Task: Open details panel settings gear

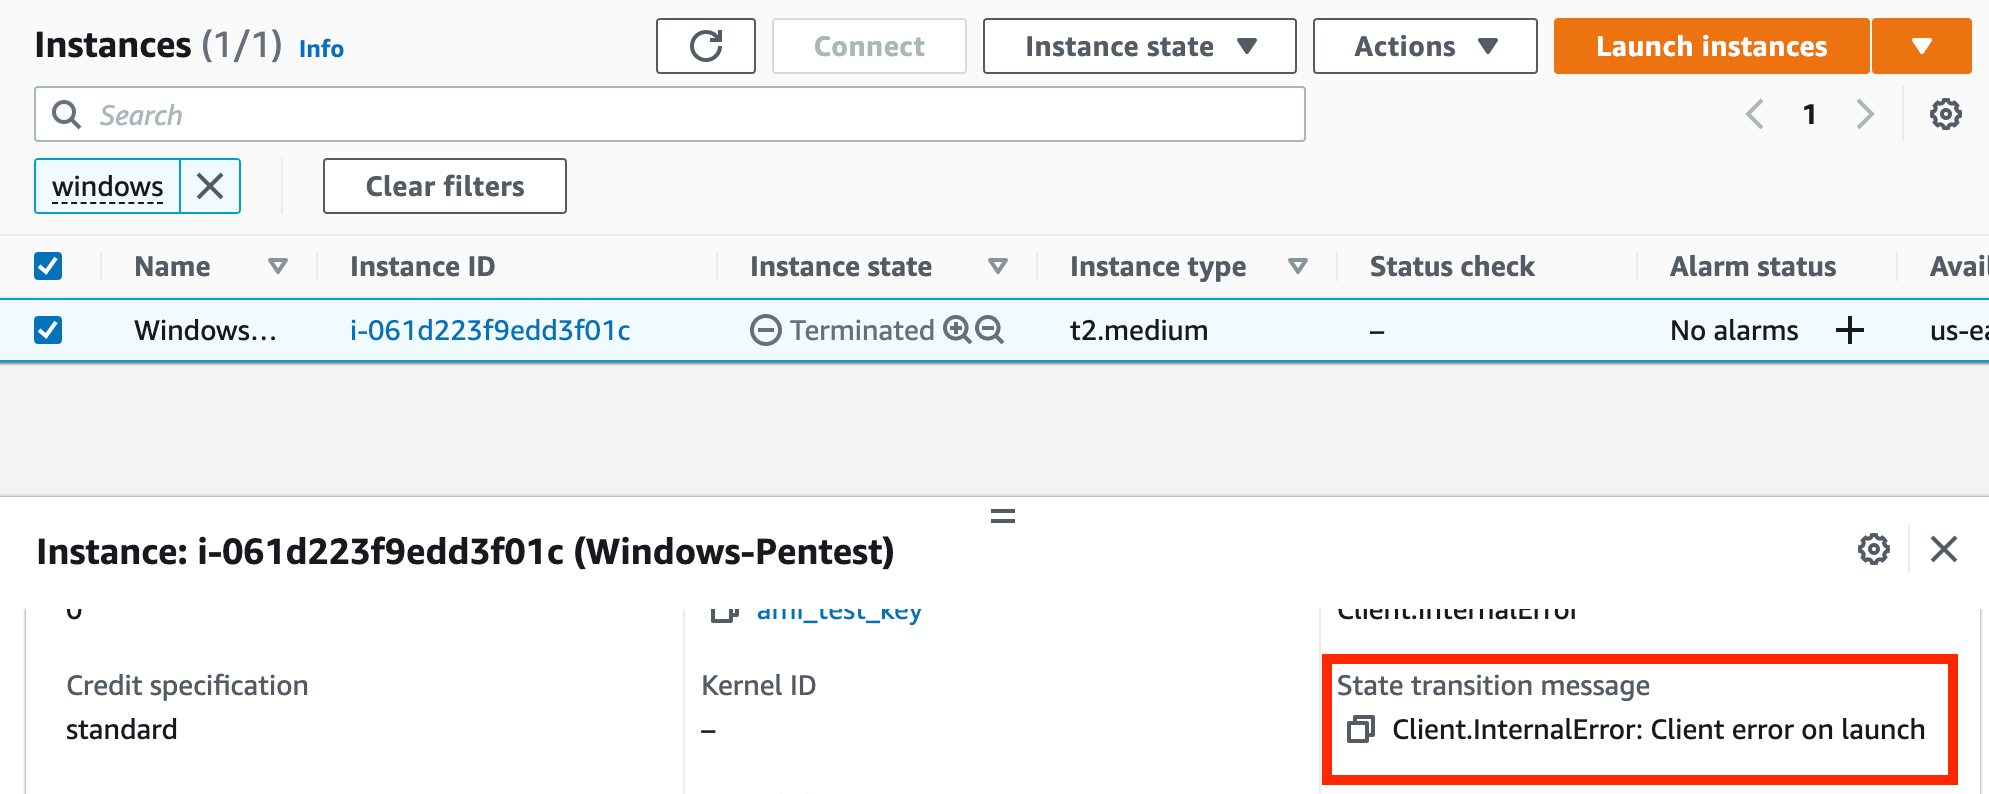Action: pos(1873,549)
